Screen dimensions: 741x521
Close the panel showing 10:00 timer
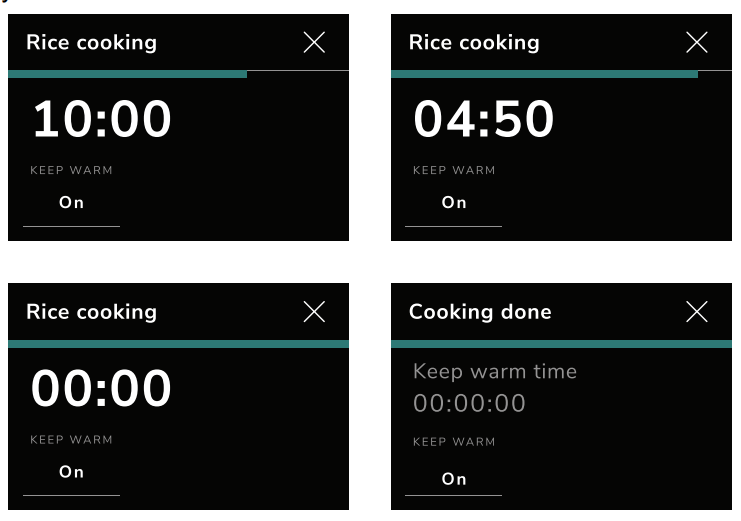[x=314, y=42]
